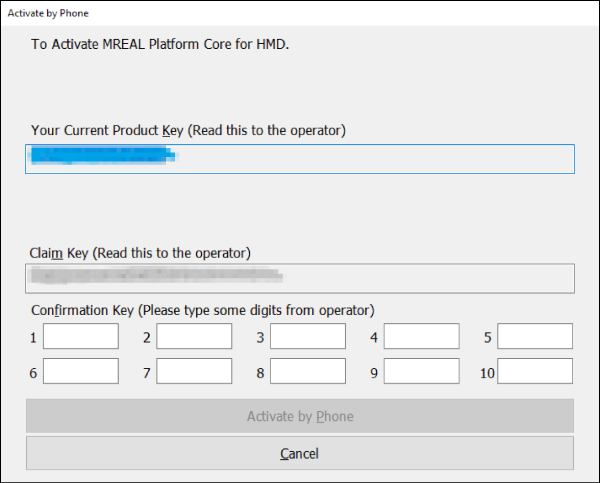This screenshot has height=483, width=600.
Task: Select the 'Claim Key (Read this to the operator)' label
Action: coord(140,253)
